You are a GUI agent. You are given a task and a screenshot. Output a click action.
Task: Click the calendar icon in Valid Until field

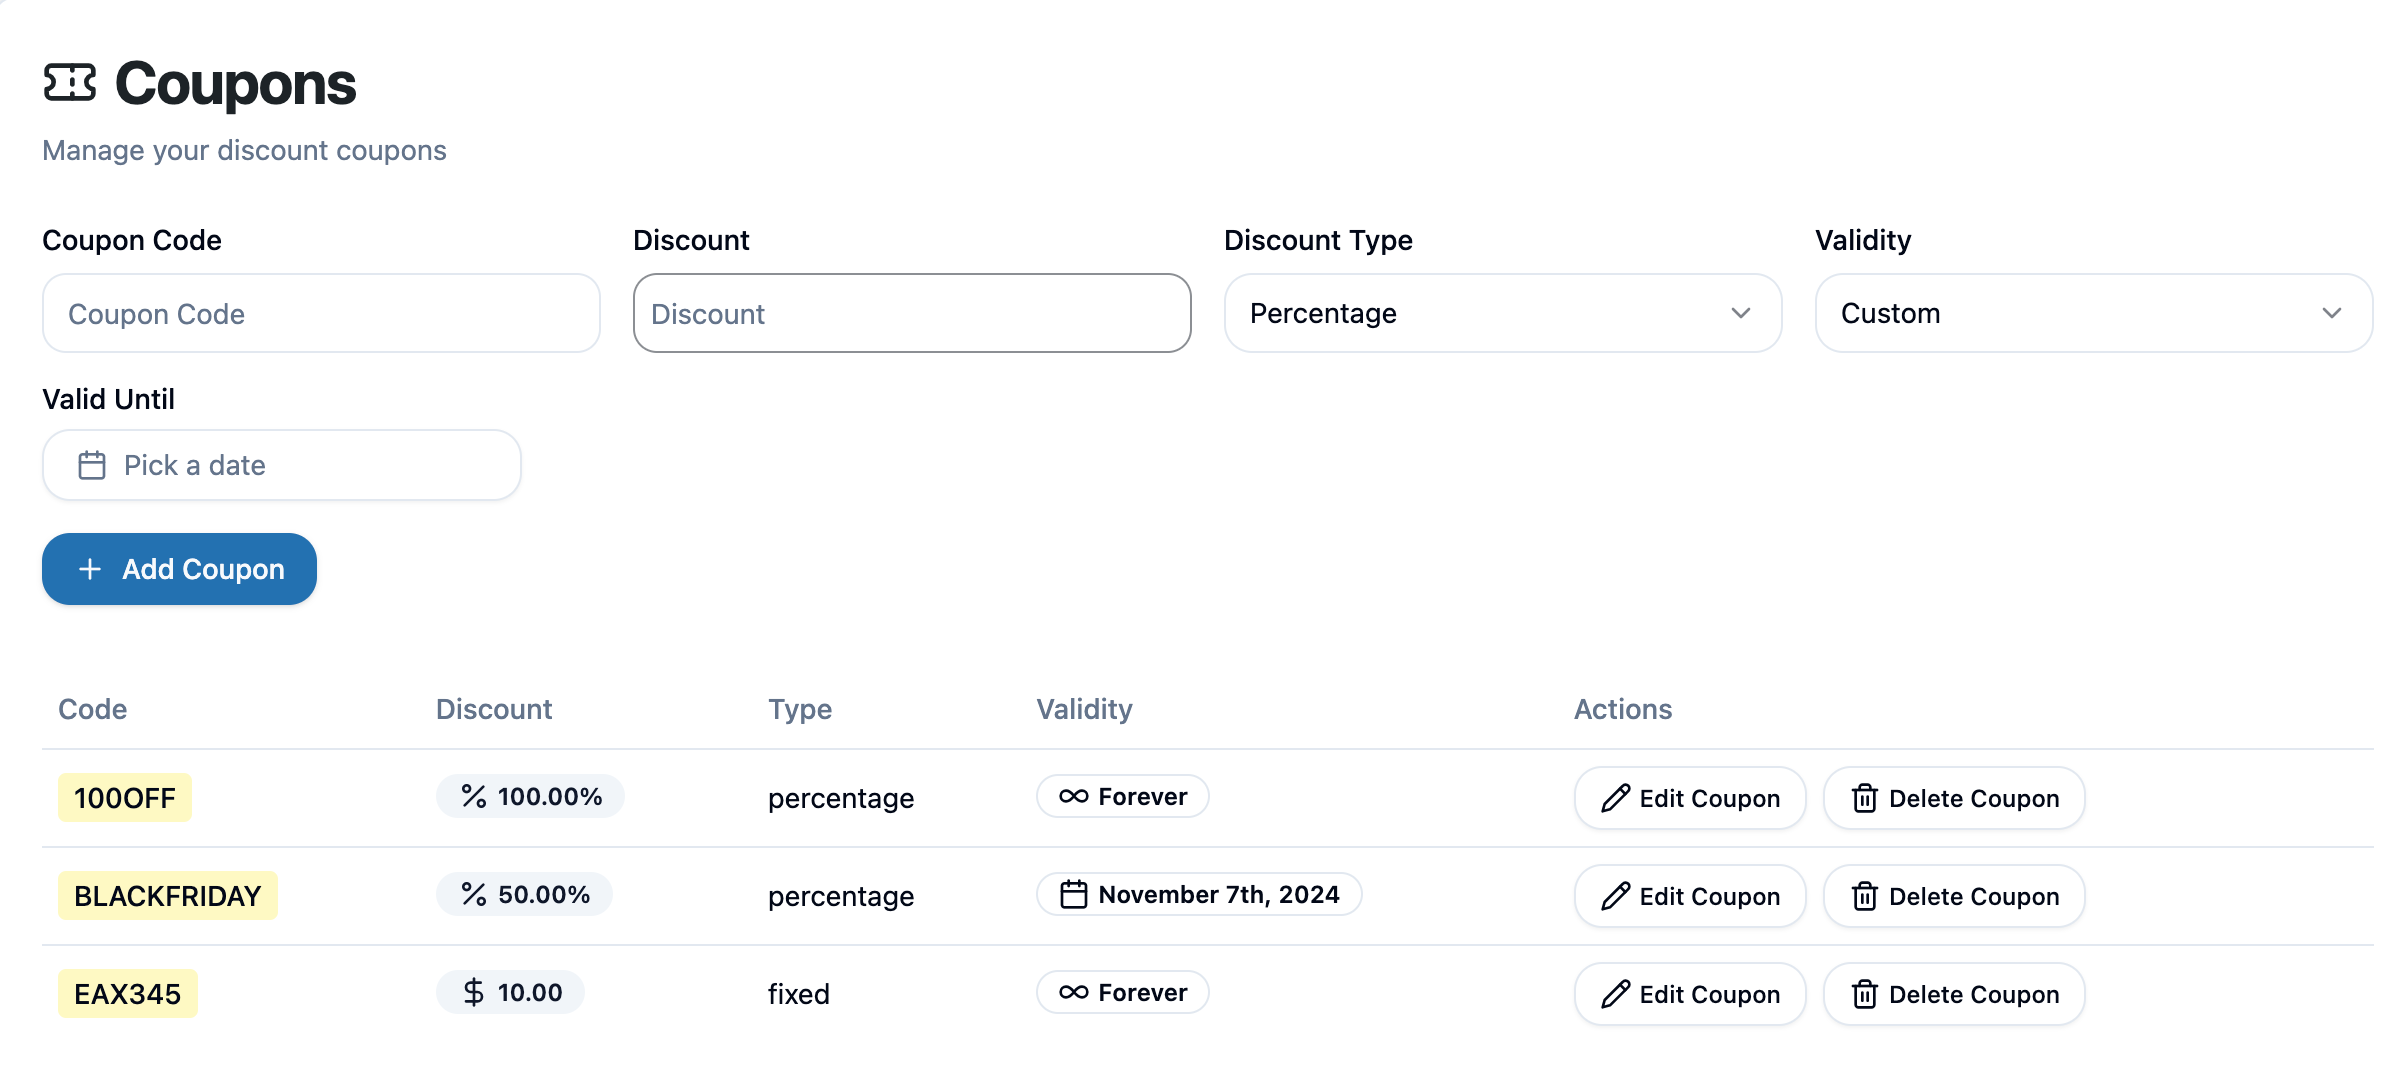(92, 465)
